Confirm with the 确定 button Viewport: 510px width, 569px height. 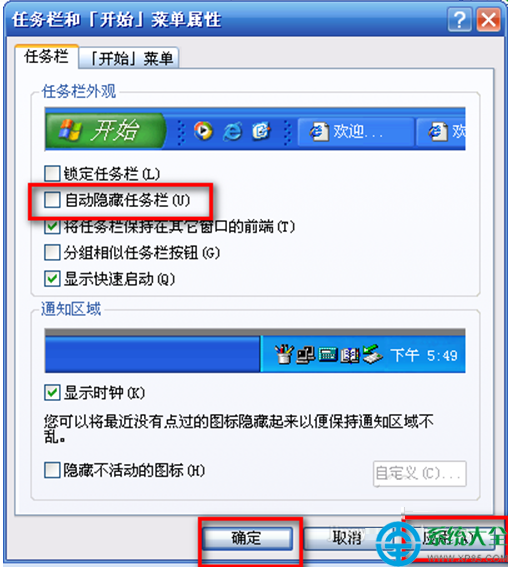[x=247, y=538]
